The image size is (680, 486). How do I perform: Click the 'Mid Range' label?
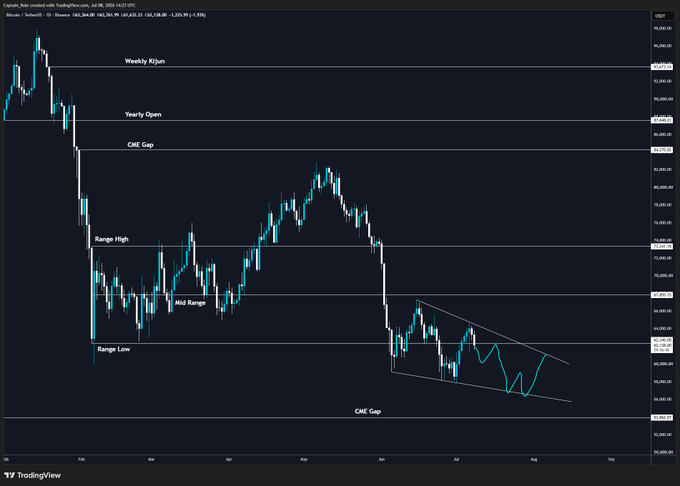pos(190,303)
